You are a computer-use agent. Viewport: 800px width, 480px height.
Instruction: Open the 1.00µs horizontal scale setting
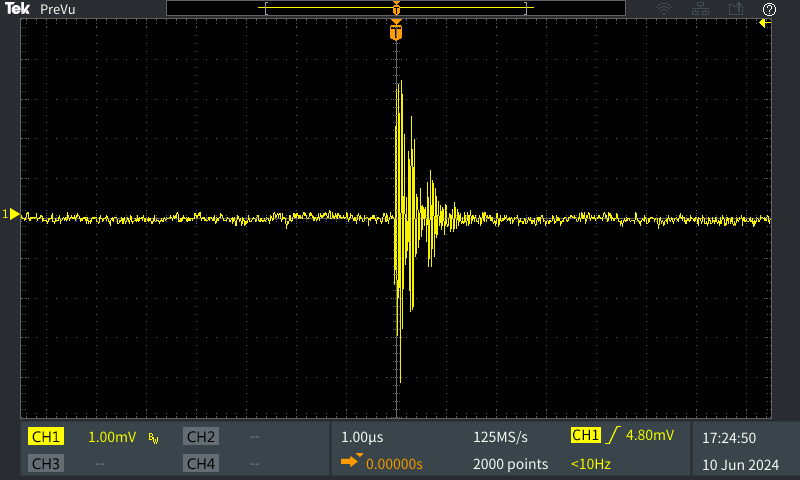coord(362,437)
